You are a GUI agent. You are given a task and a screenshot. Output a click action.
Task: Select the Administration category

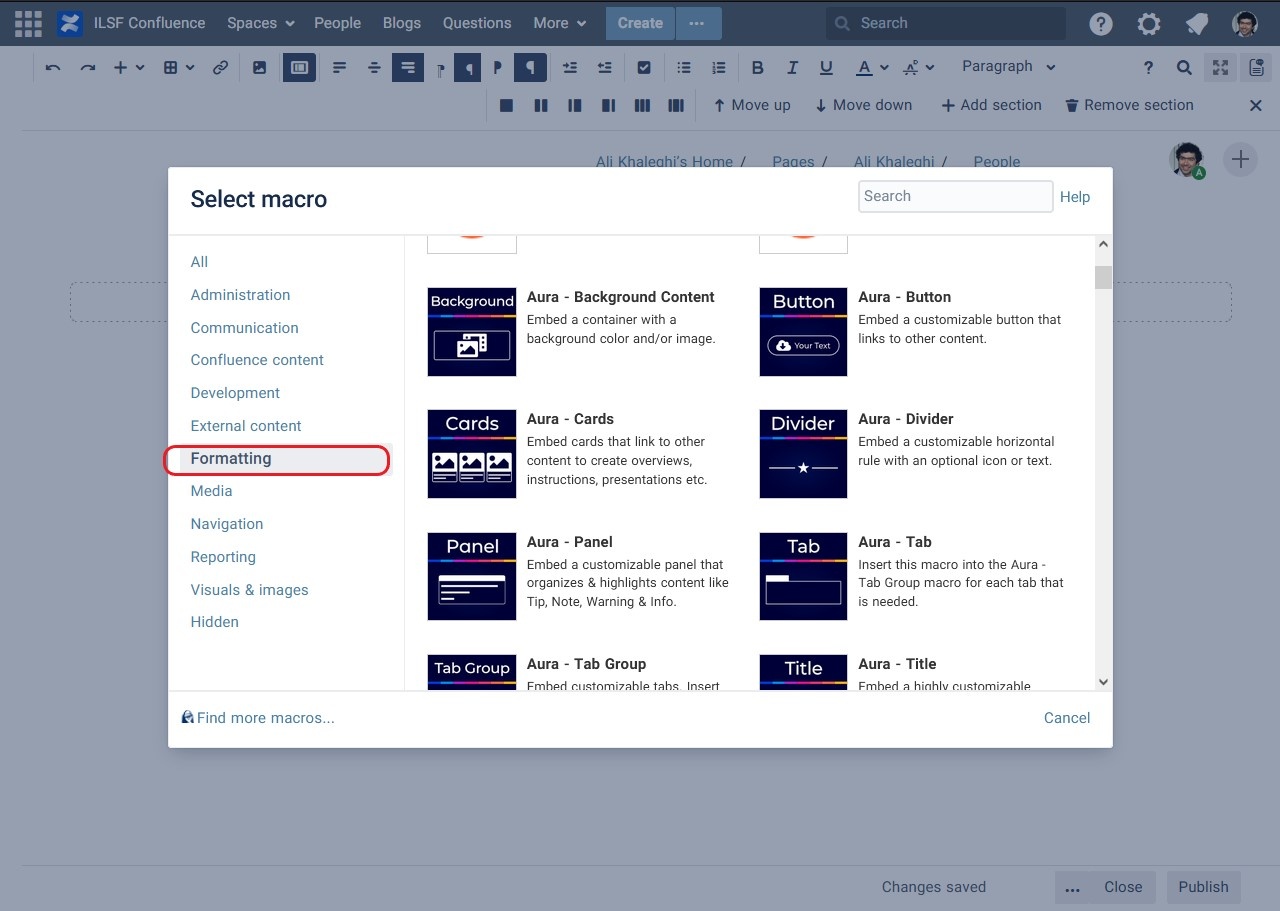(x=240, y=295)
